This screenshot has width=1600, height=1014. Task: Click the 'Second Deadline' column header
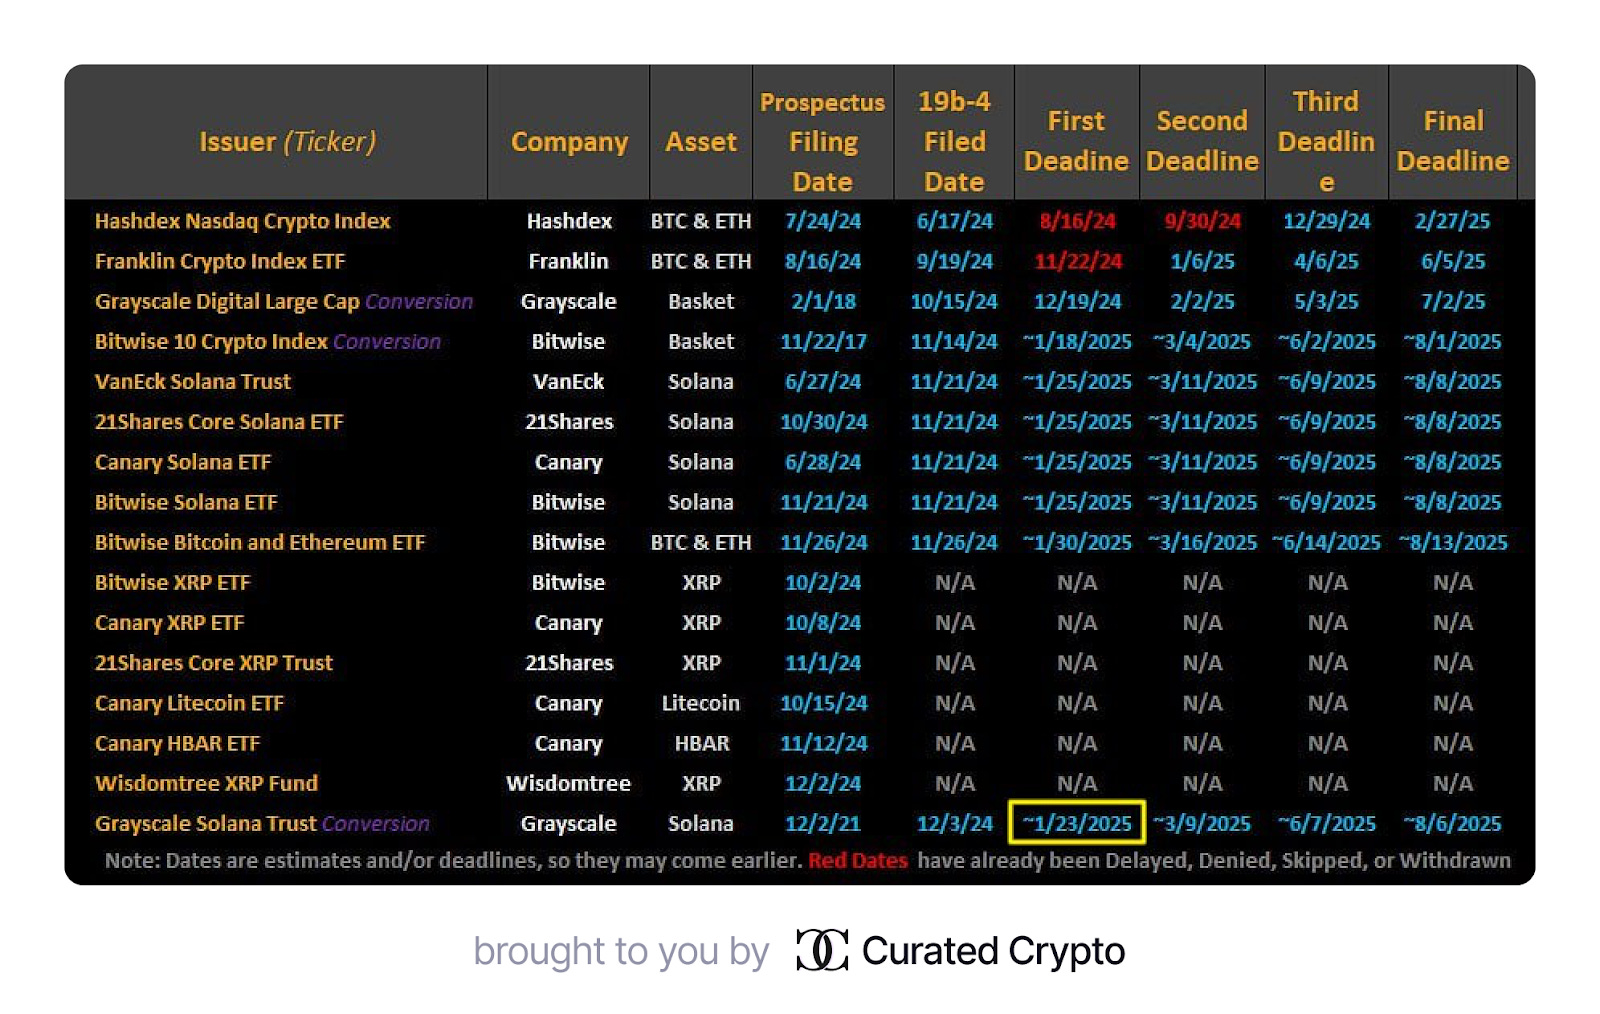click(x=1202, y=141)
